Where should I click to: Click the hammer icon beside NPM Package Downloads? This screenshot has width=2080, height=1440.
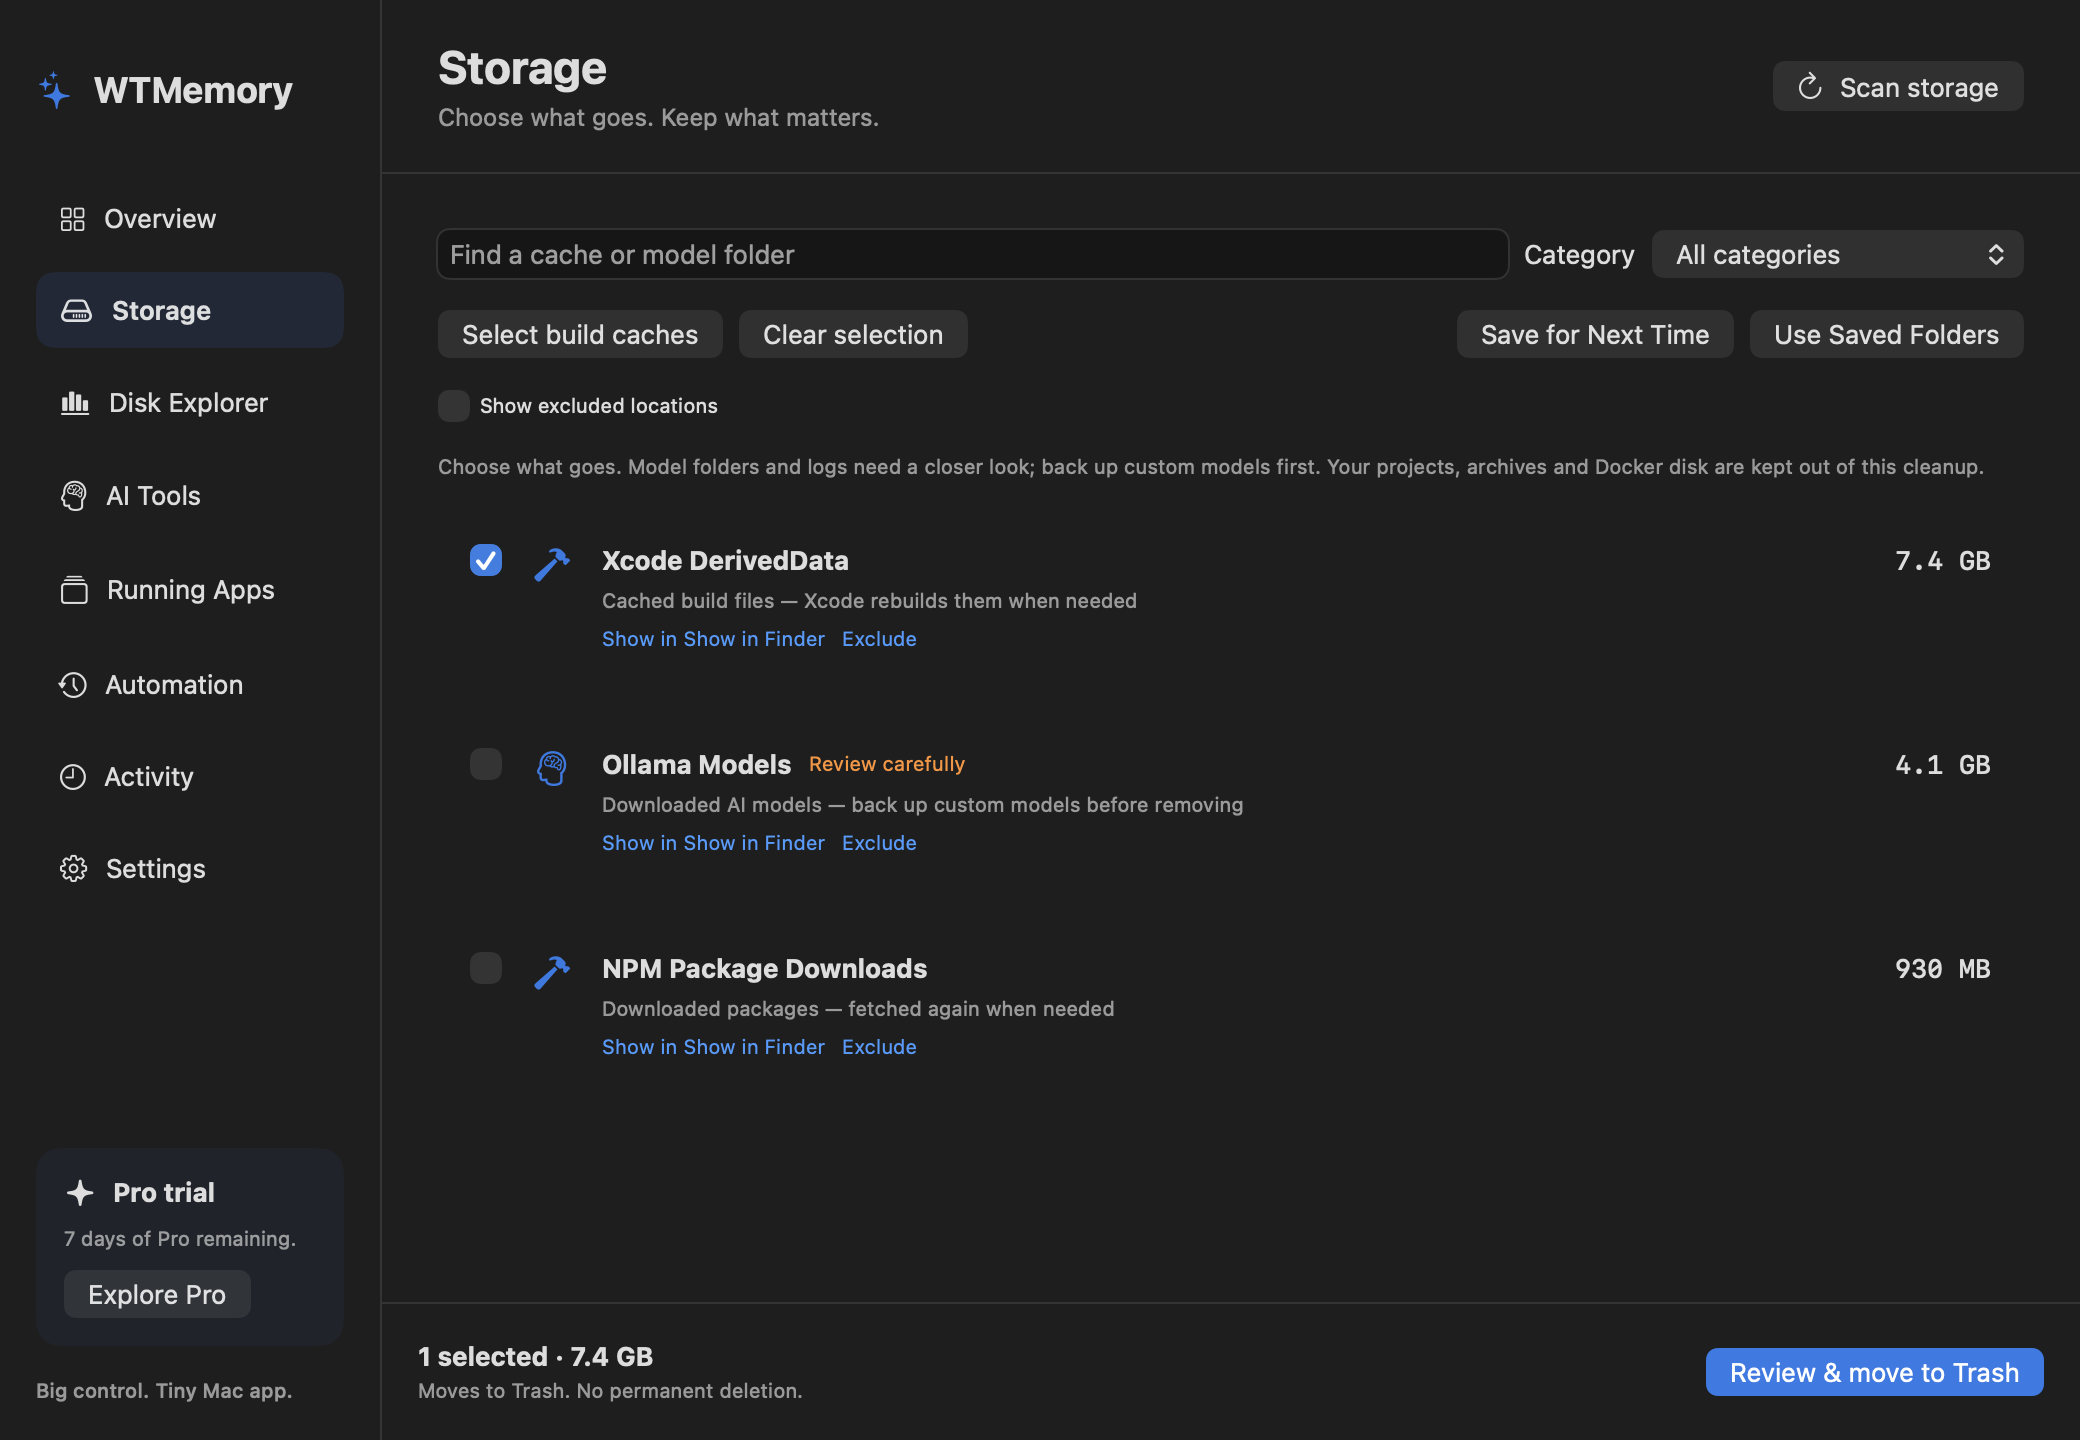[552, 972]
